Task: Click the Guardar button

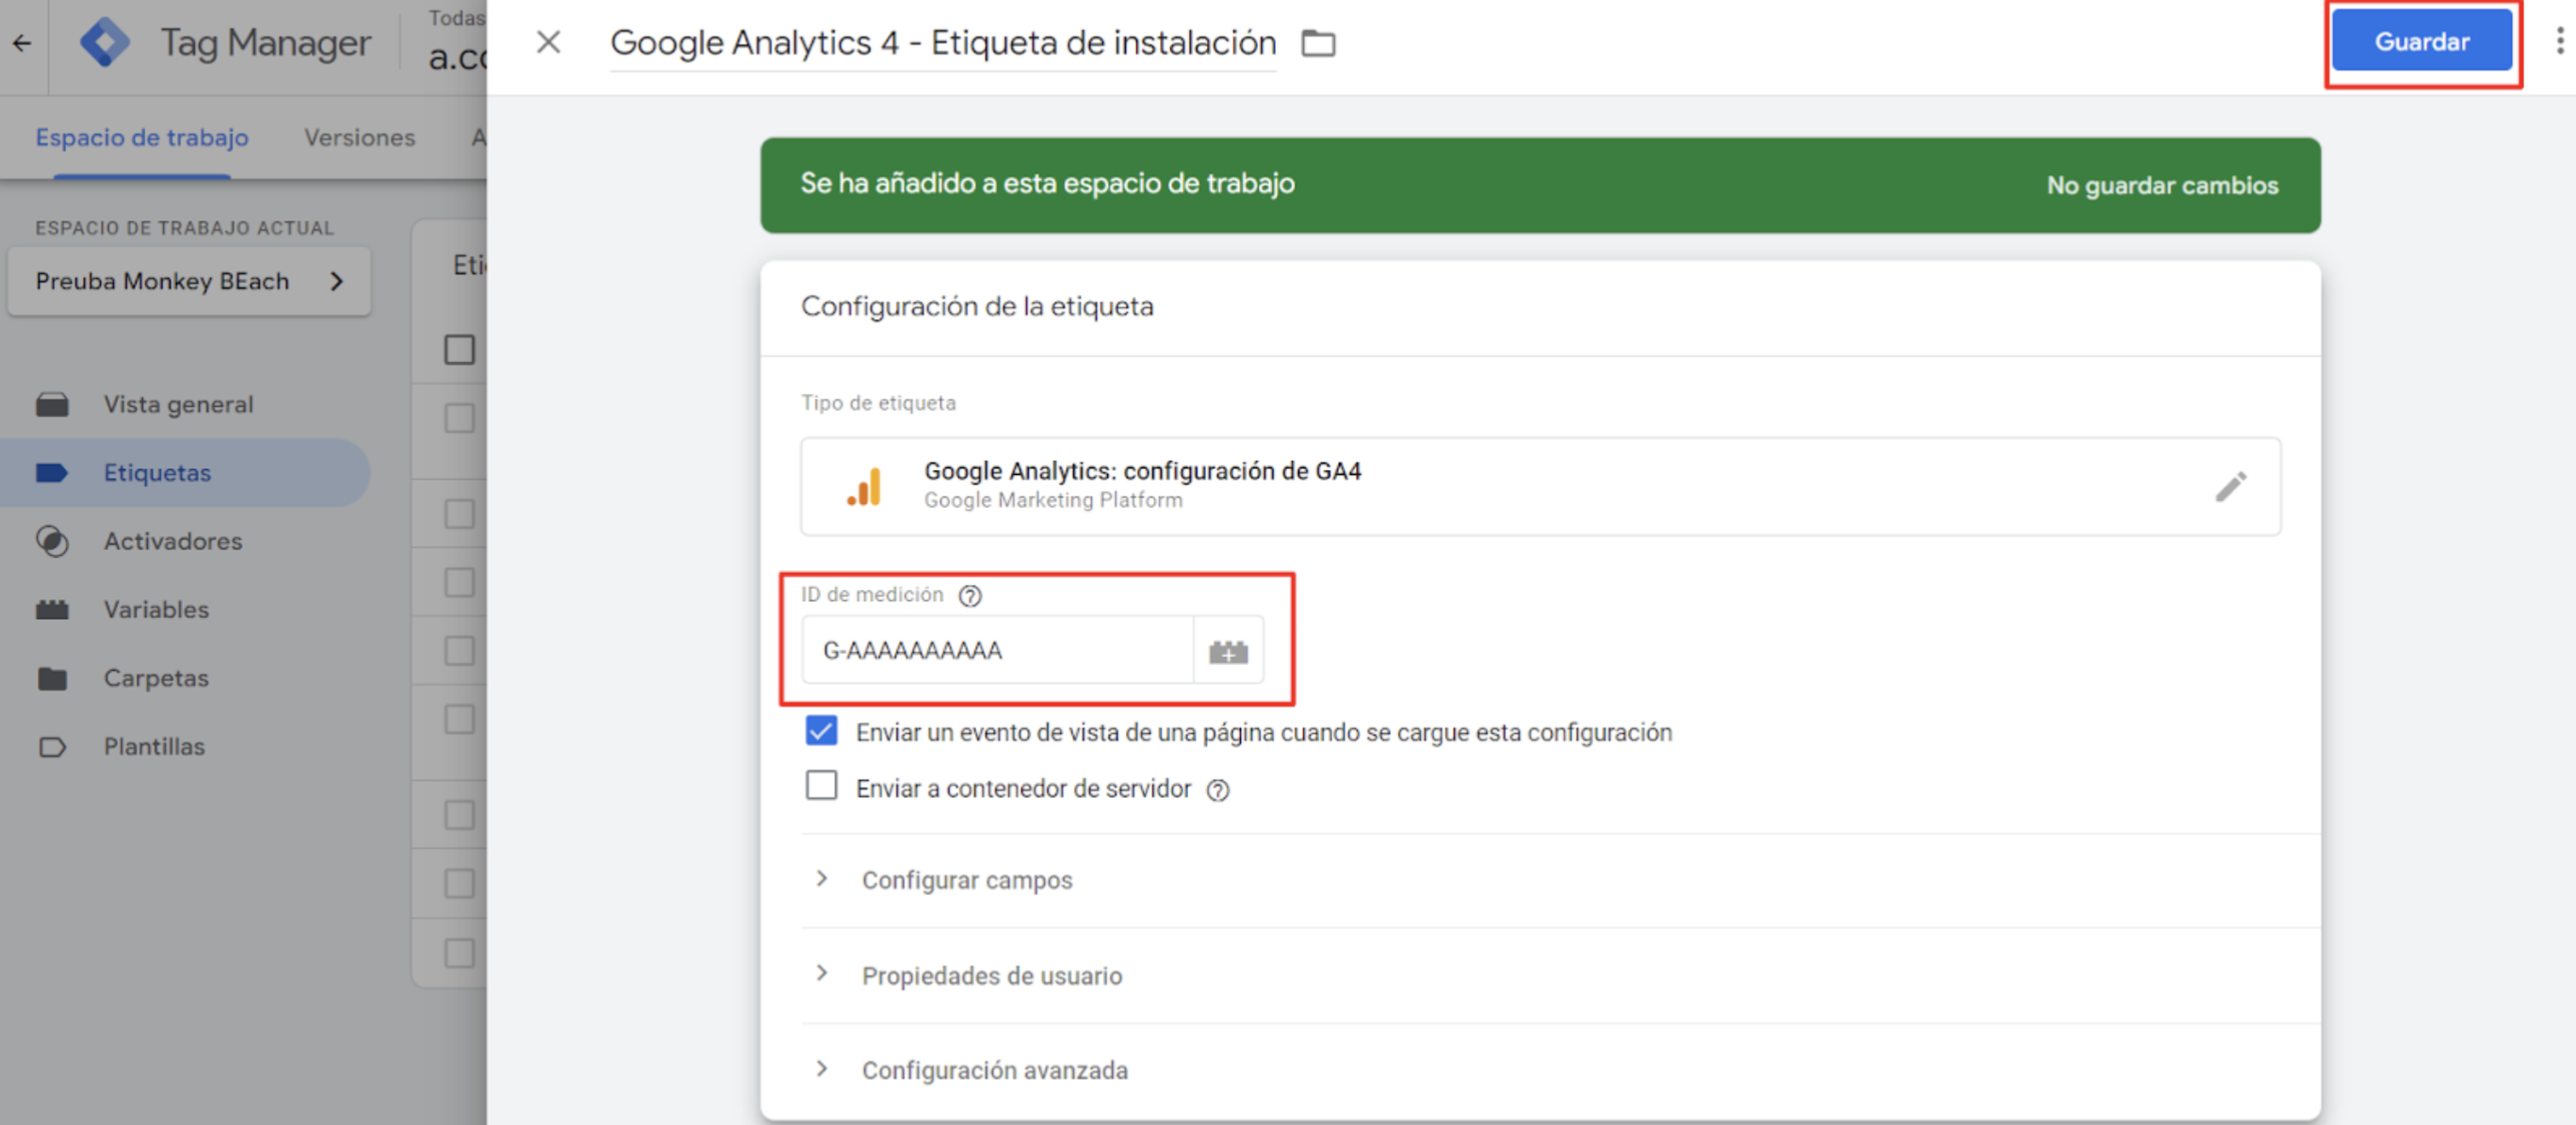Action: pos(2422,42)
